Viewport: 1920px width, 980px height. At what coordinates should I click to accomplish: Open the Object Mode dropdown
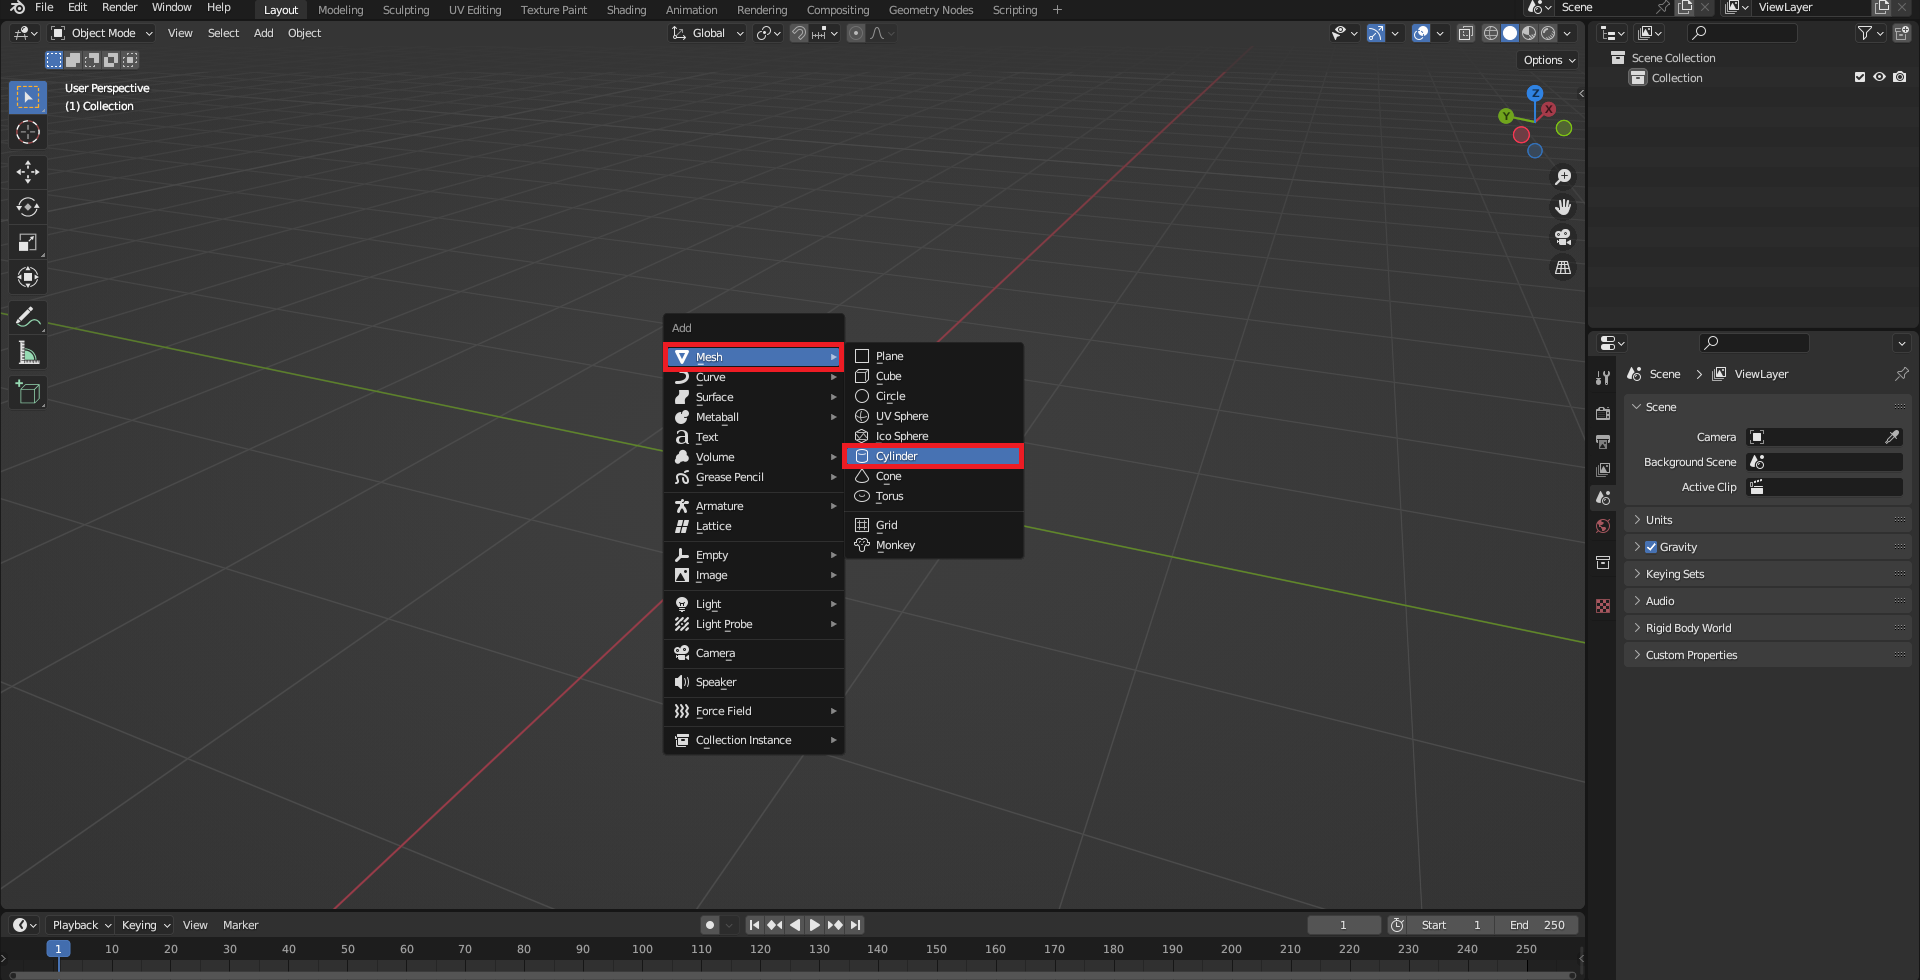[102, 33]
